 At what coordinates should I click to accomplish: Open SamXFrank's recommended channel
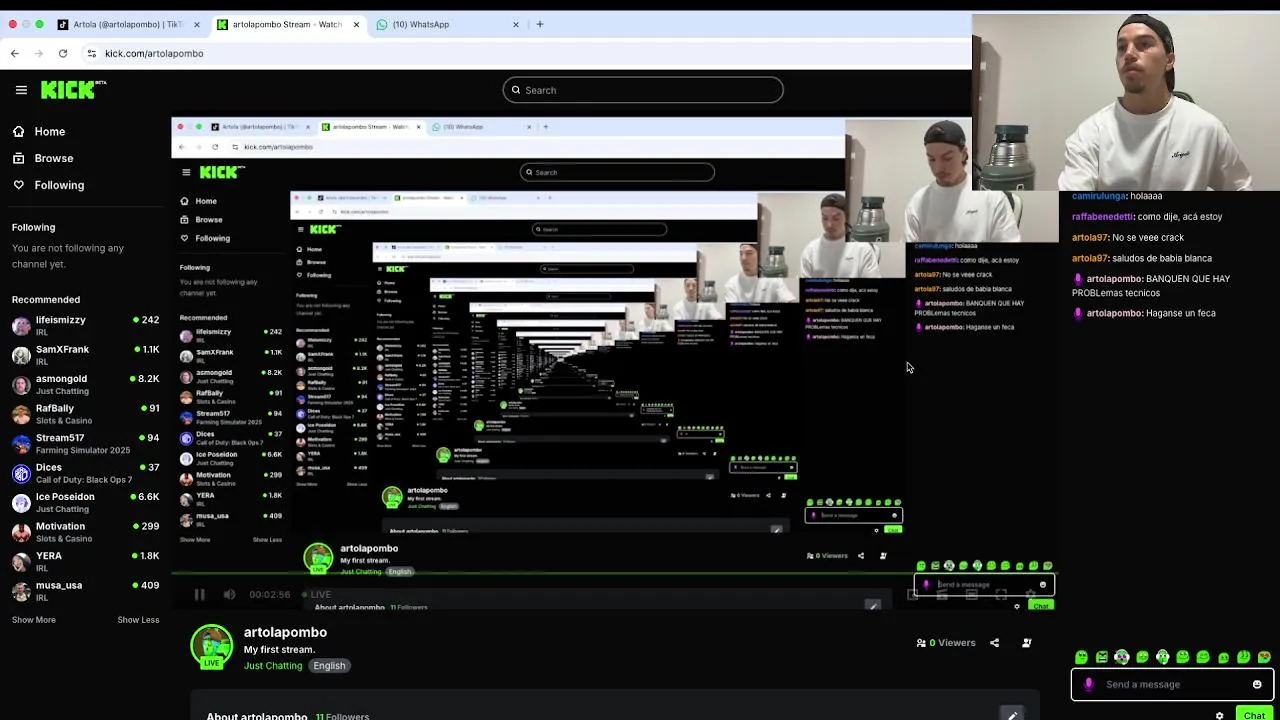click(x=85, y=355)
